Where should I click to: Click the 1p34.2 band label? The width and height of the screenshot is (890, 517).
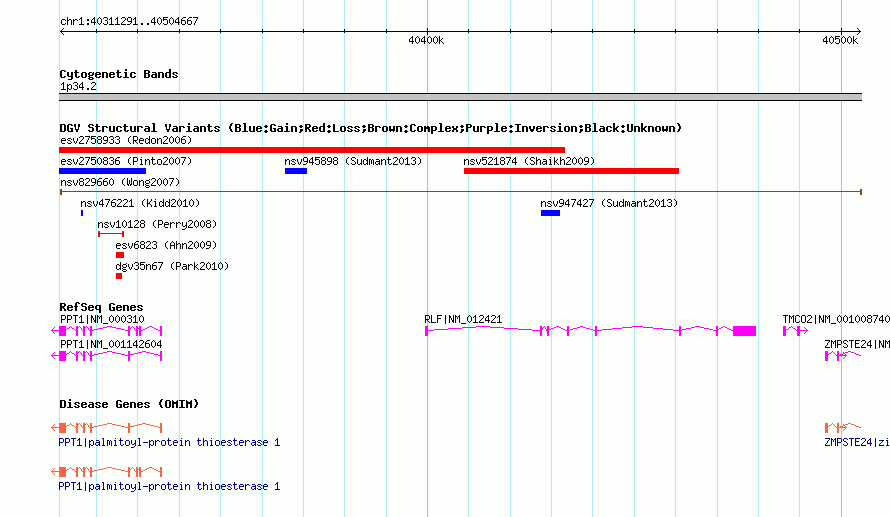tap(78, 86)
